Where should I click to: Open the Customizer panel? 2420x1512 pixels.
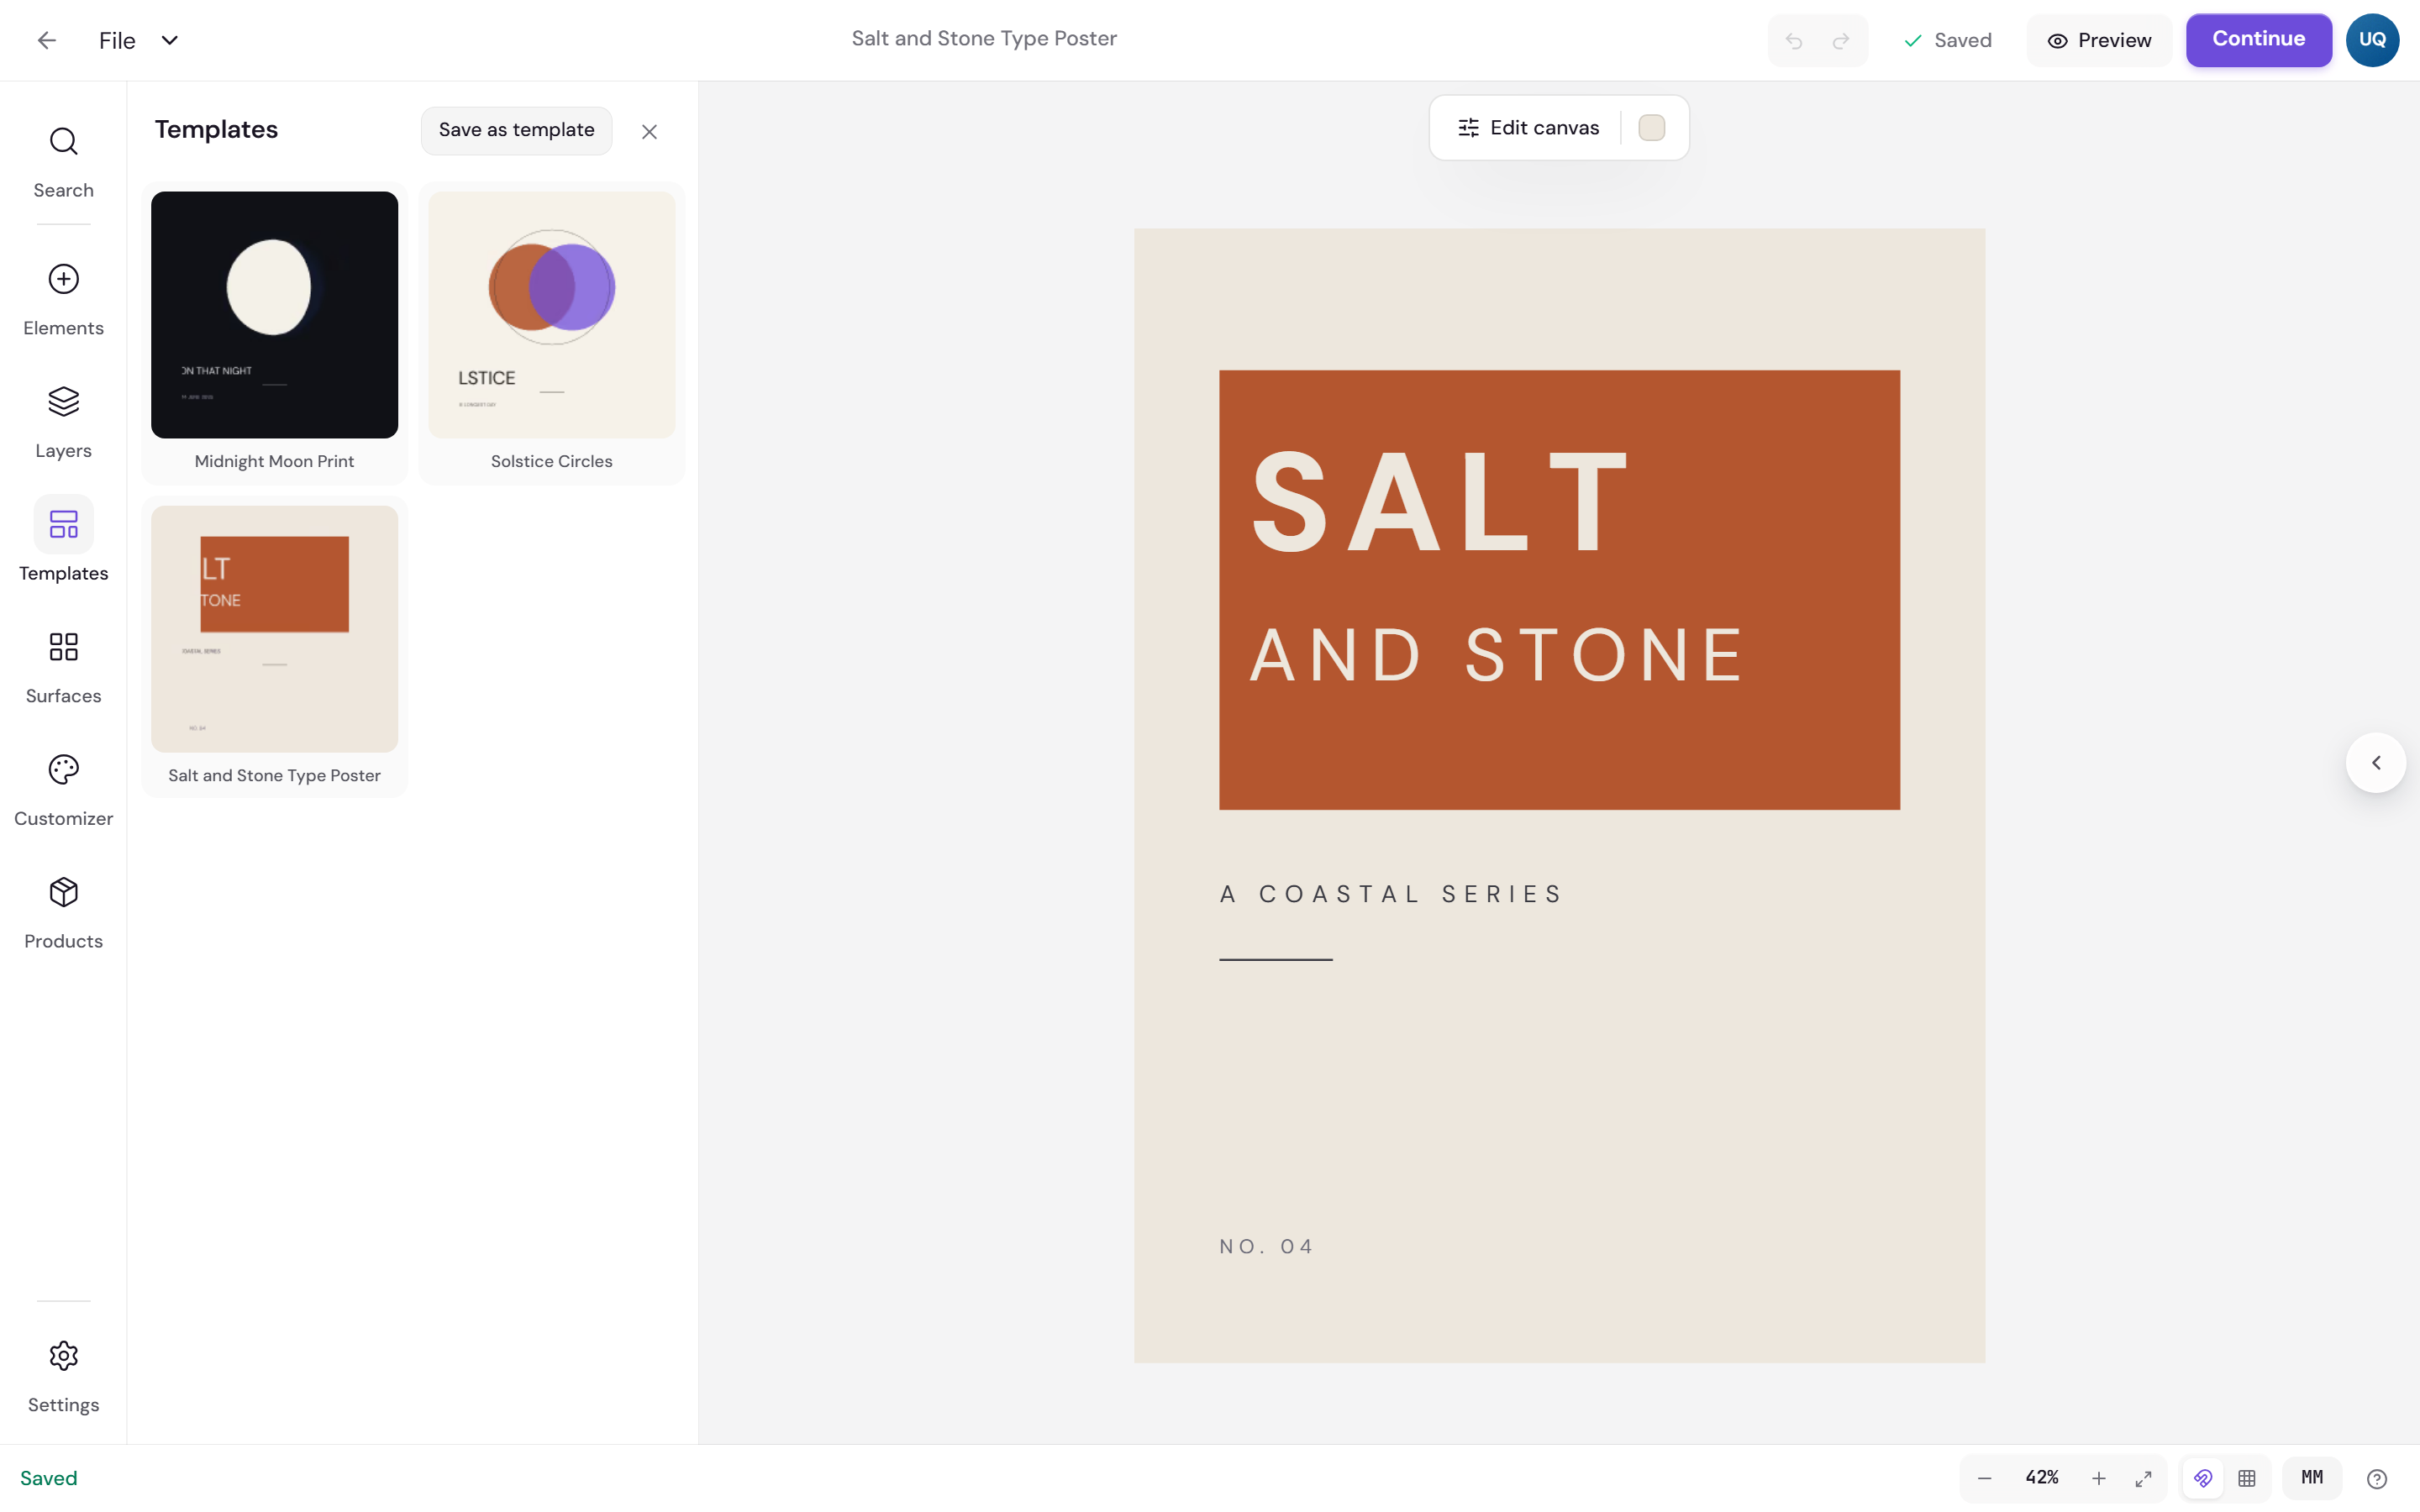63,790
